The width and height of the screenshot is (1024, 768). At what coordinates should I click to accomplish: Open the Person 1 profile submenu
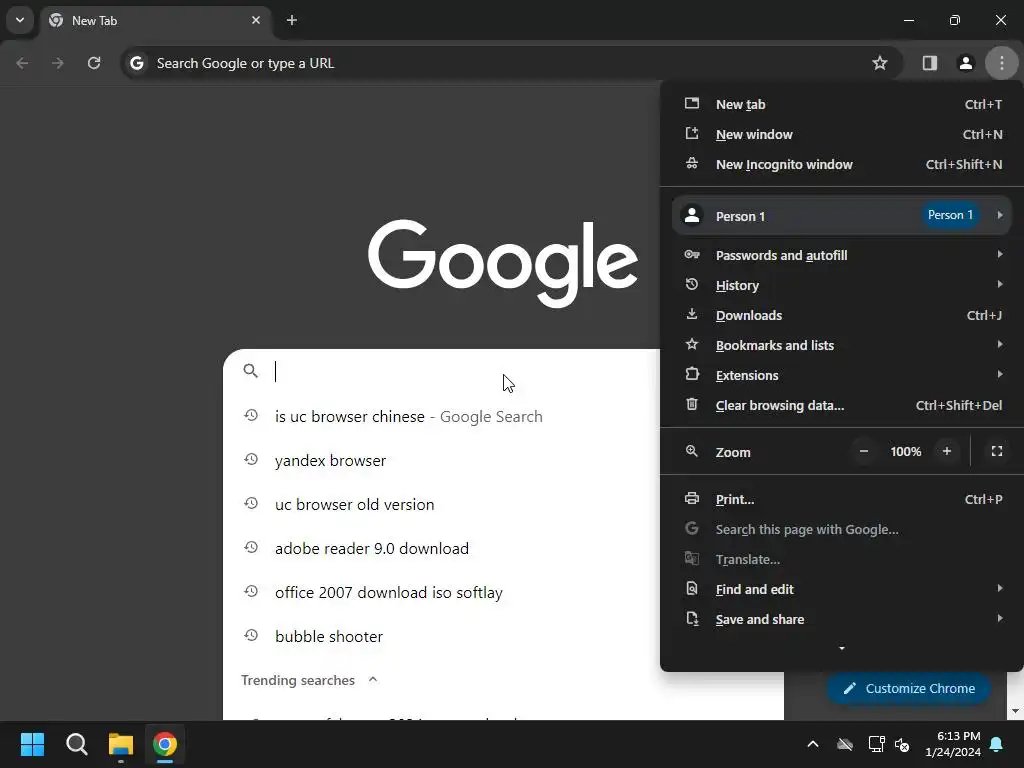point(842,216)
